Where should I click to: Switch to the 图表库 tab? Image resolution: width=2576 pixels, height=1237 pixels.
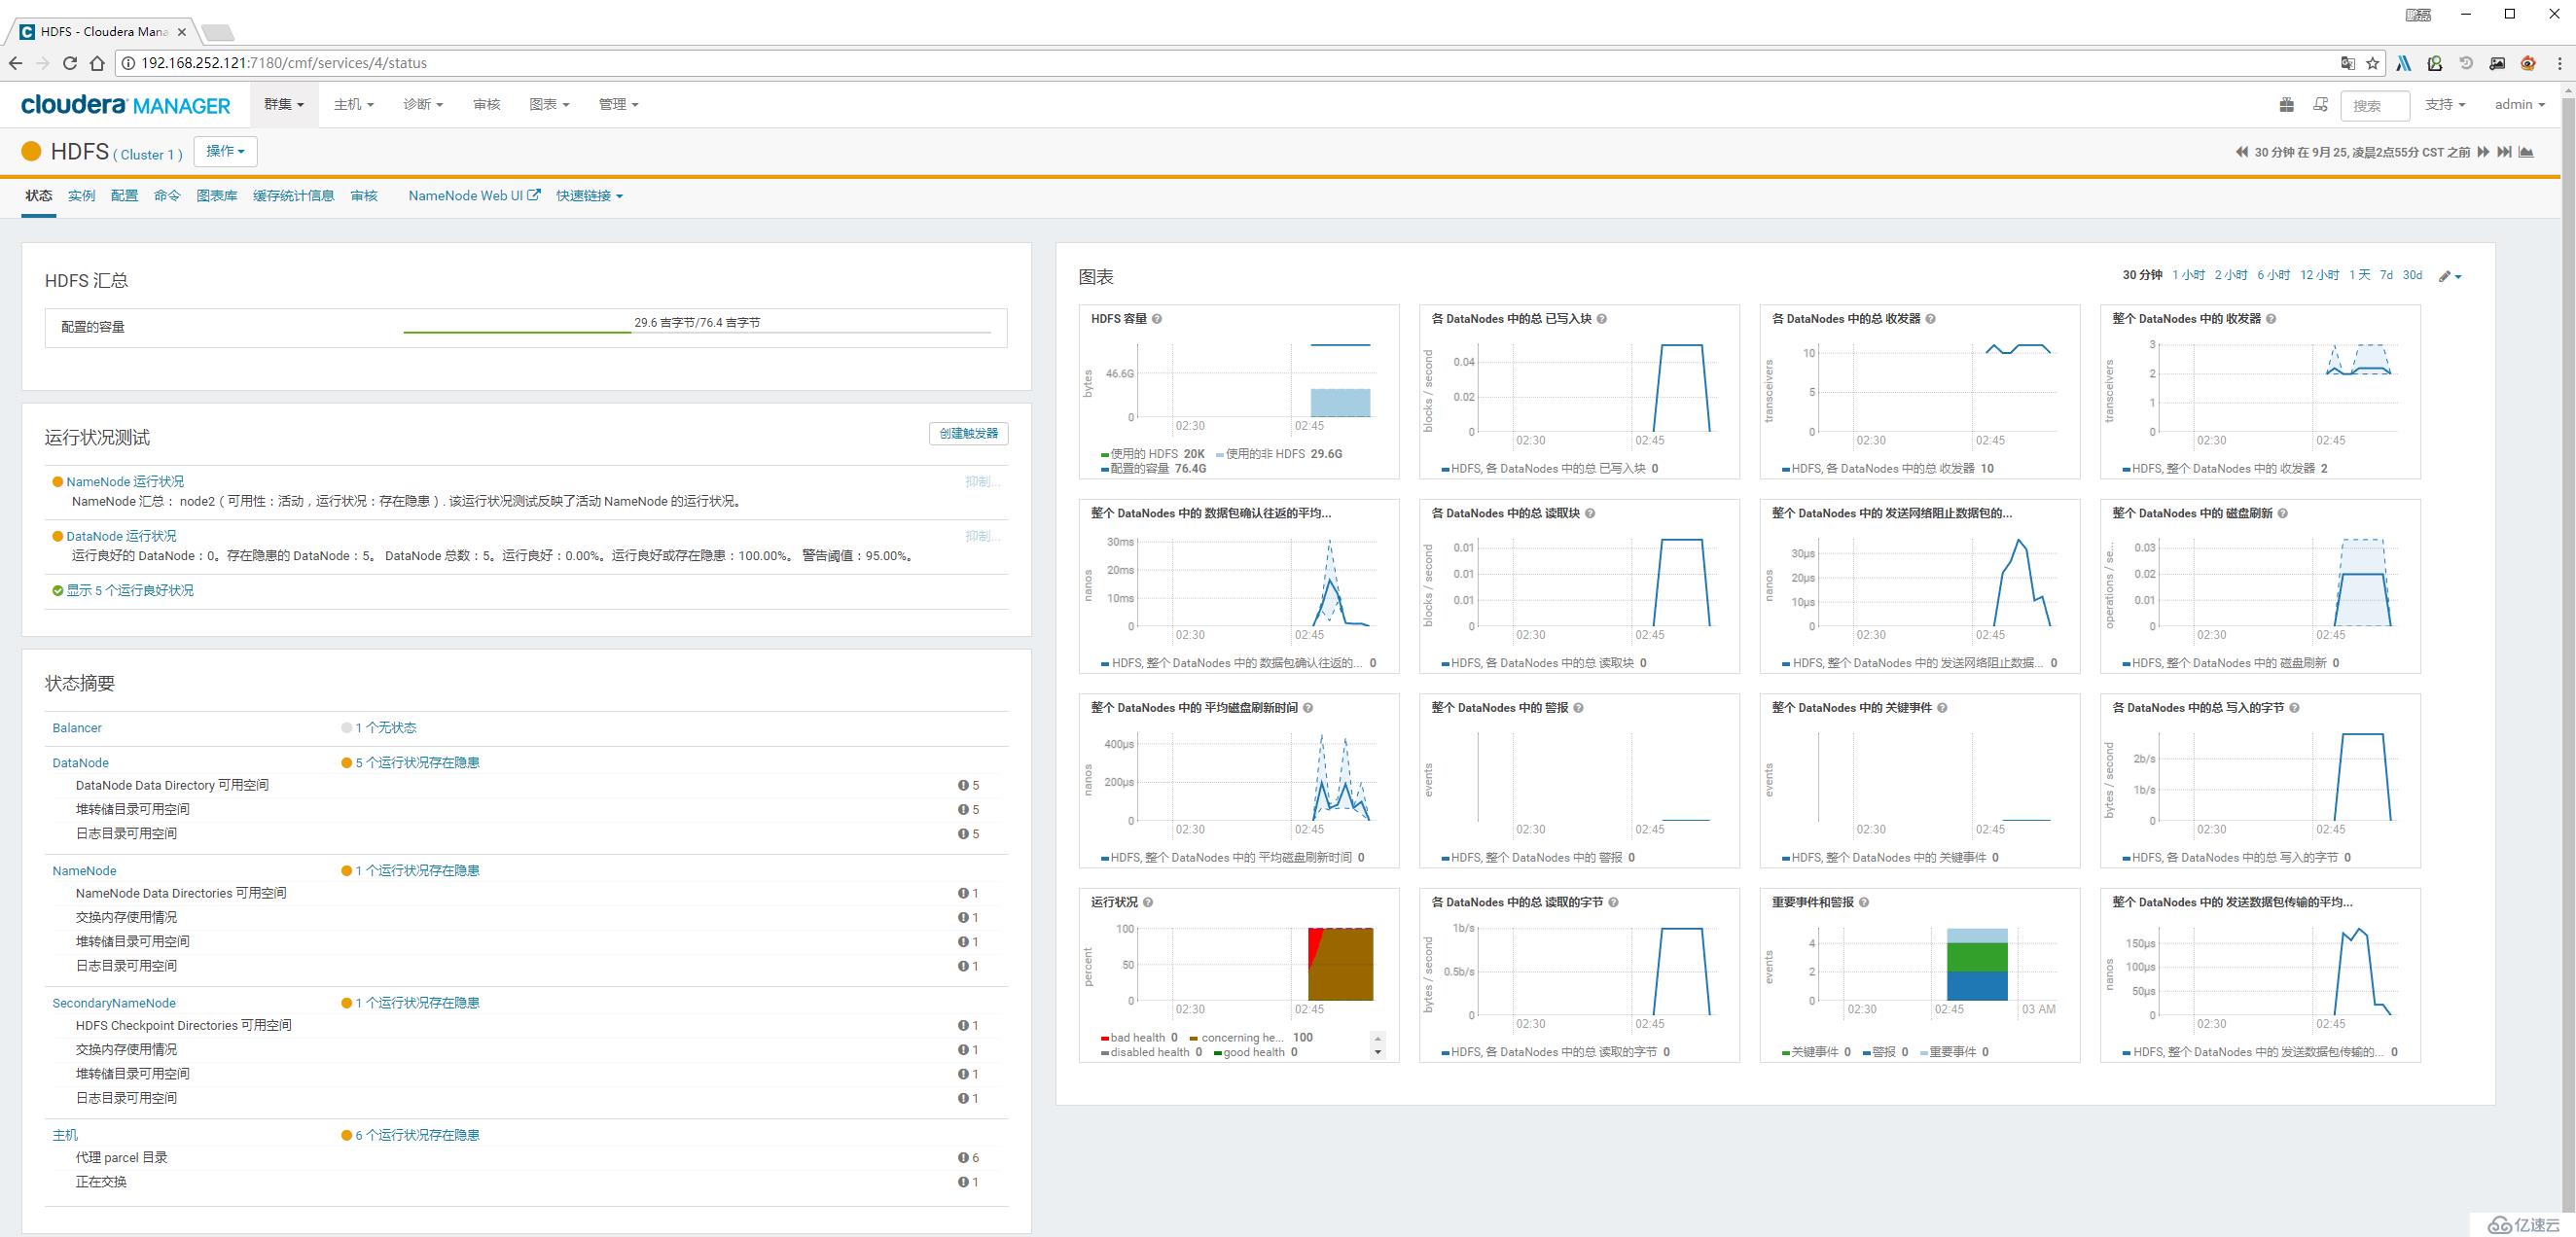click(x=217, y=196)
